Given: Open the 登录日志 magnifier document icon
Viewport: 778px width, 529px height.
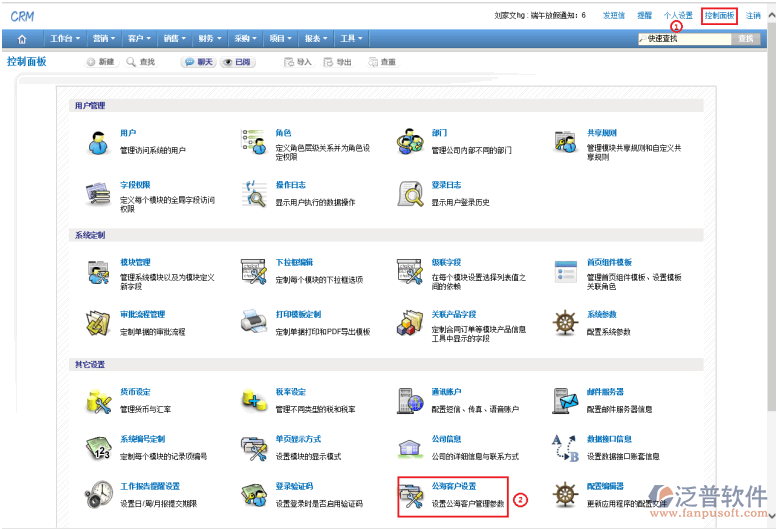Looking at the screenshot, I should 410,193.
